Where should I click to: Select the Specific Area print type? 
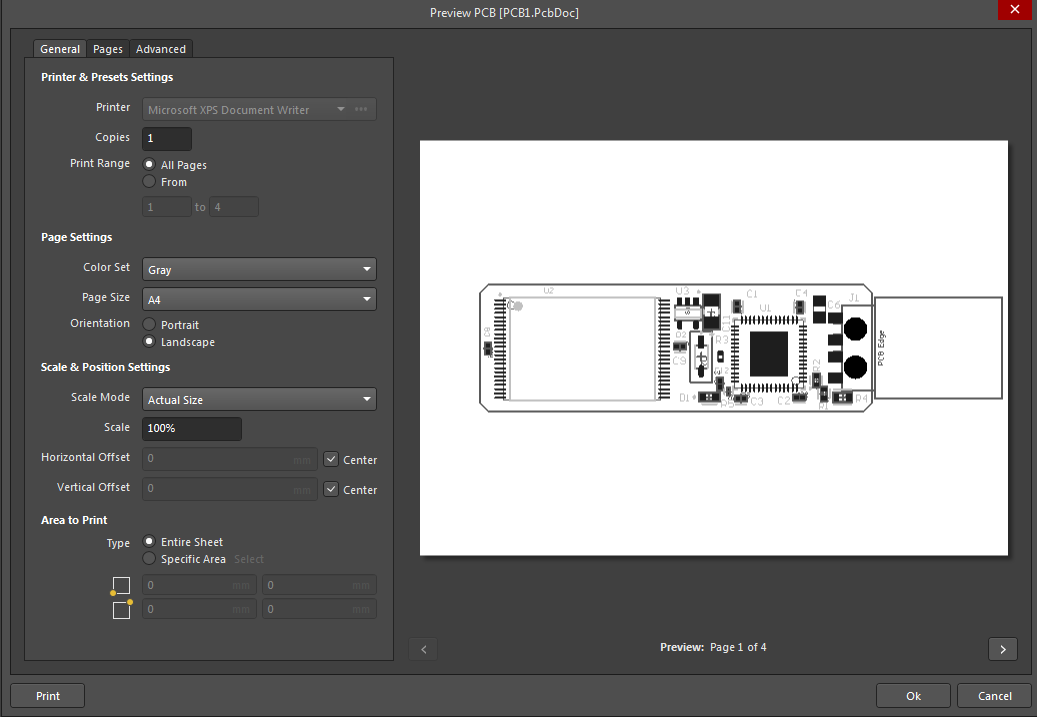tap(150, 559)
